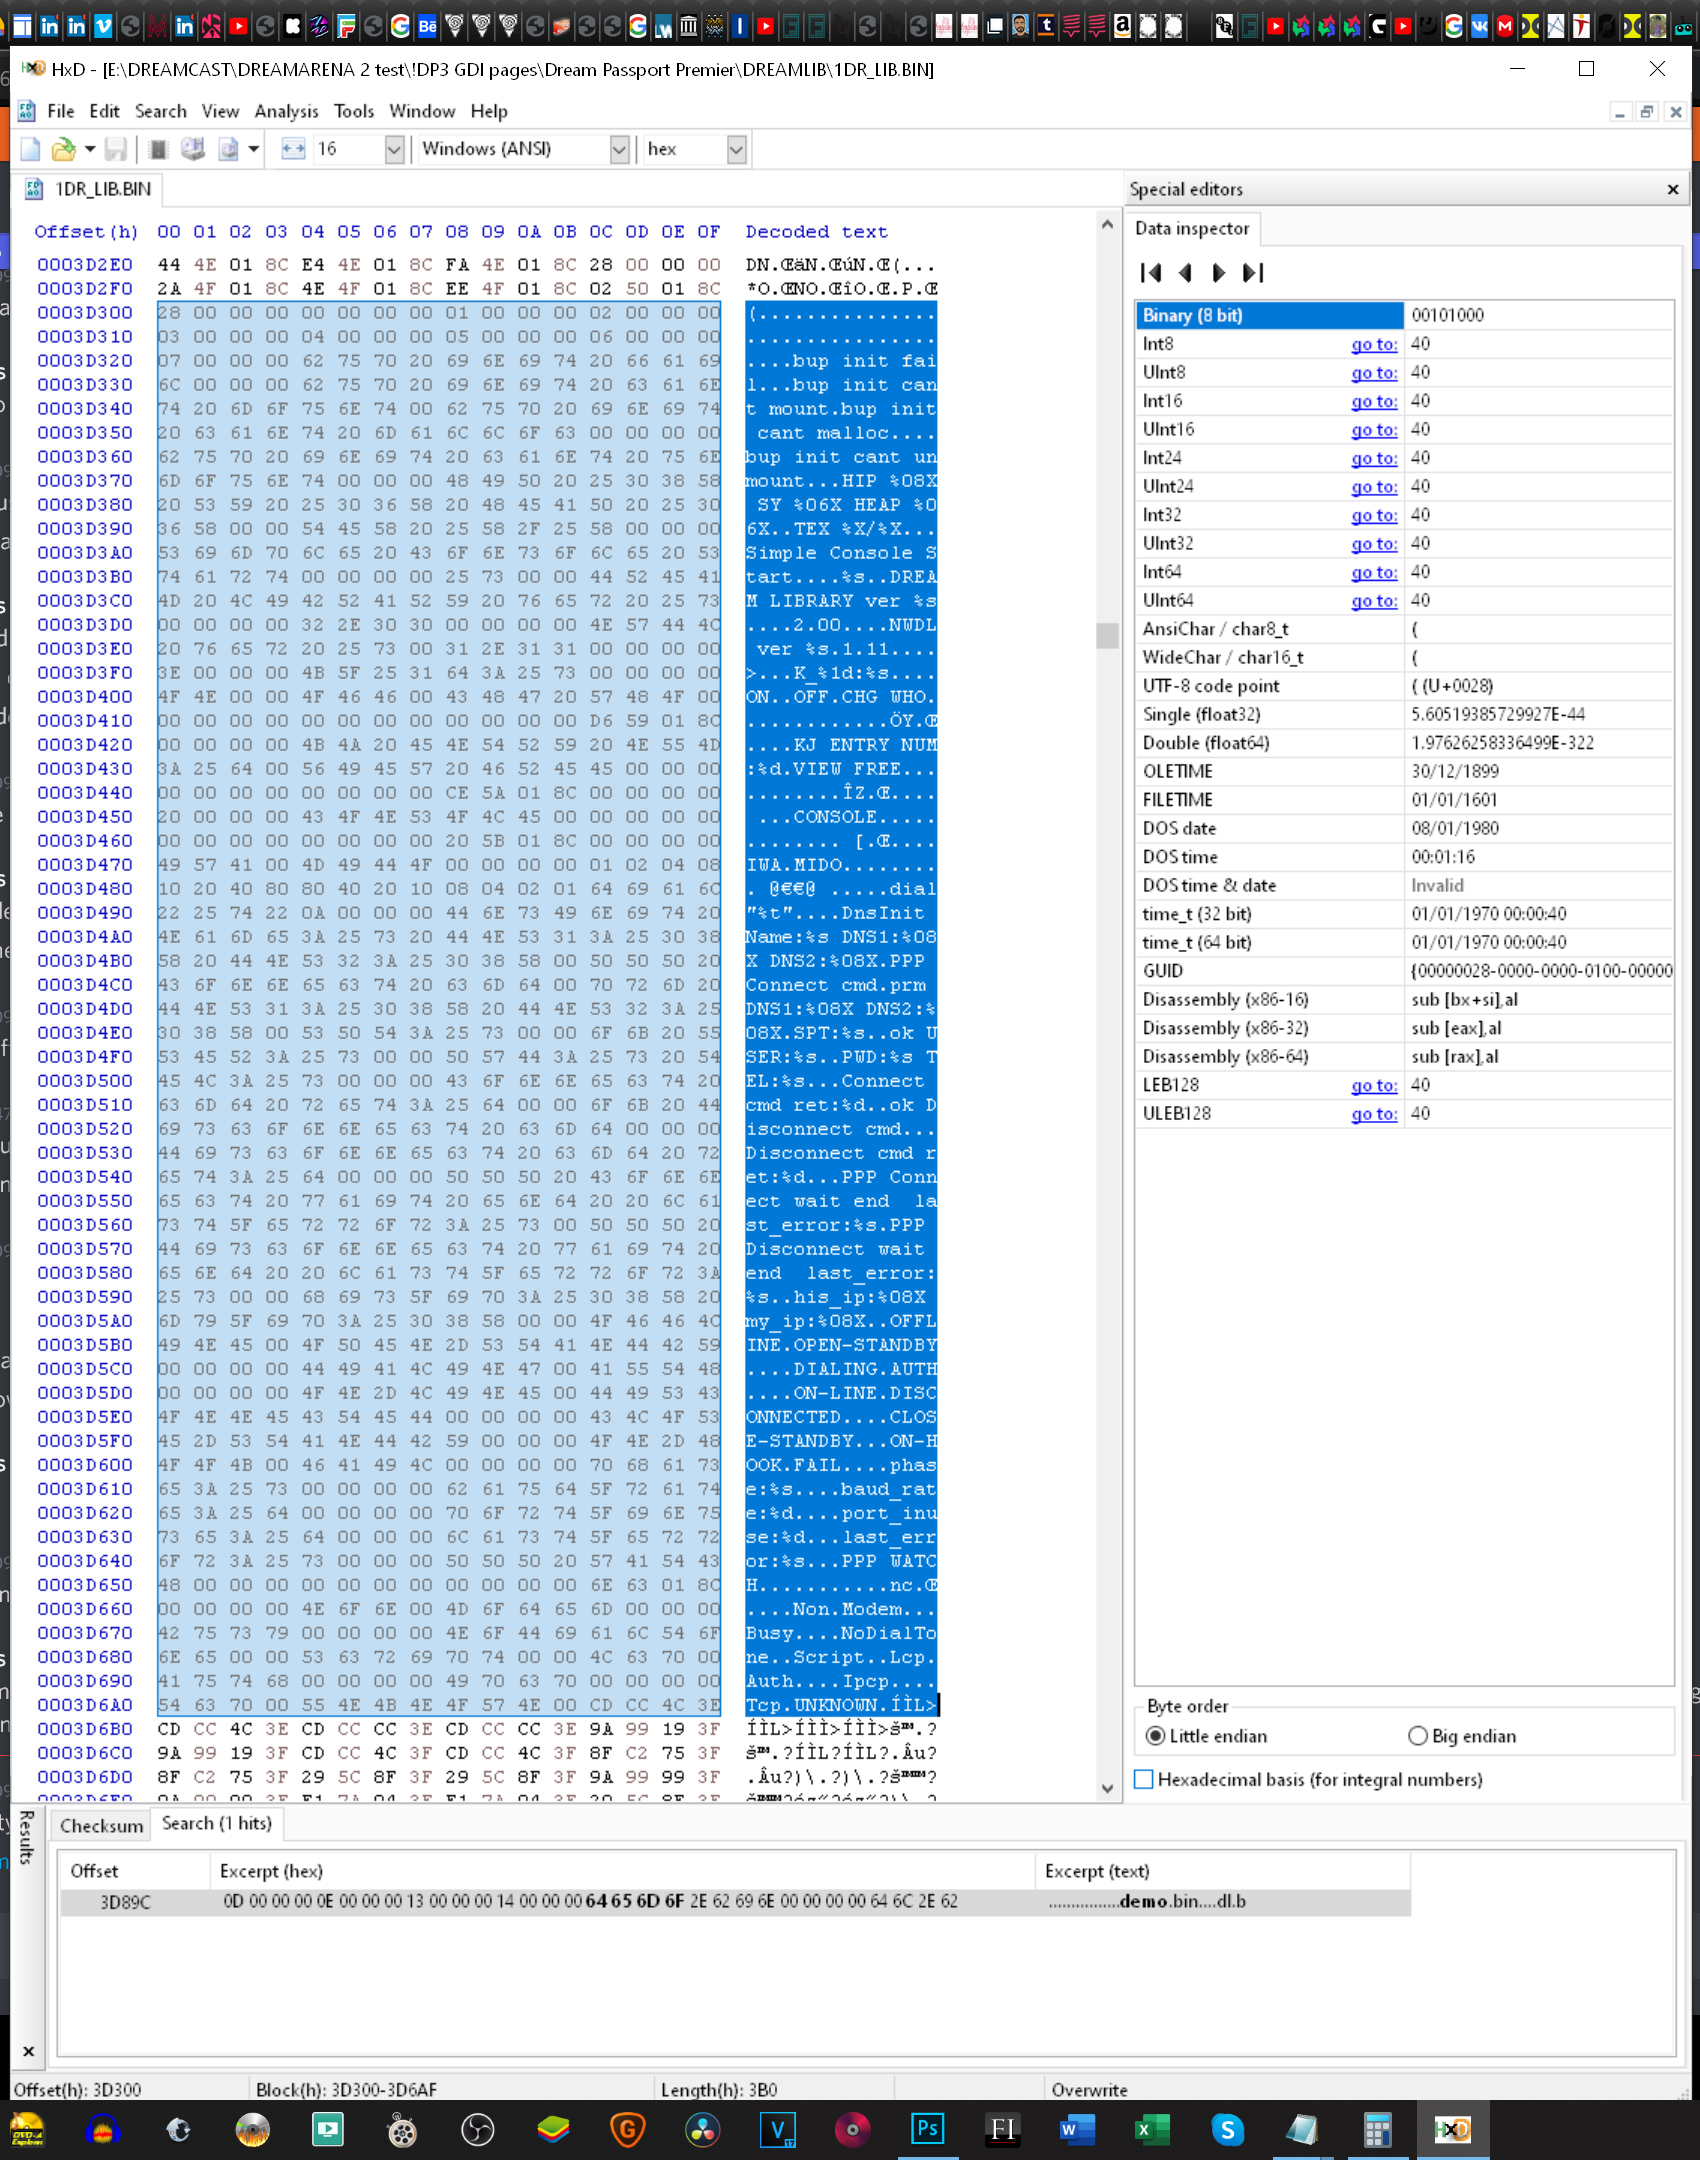Click the hex editor scroll down arrow
1700x2160 pixels.
[1107, 1789]
